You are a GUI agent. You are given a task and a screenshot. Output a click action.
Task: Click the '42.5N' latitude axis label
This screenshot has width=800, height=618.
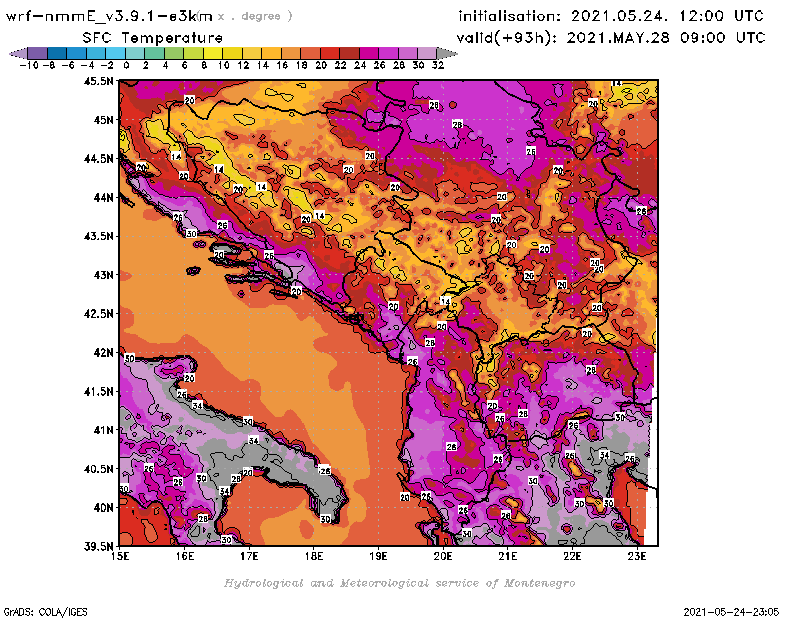98,314
